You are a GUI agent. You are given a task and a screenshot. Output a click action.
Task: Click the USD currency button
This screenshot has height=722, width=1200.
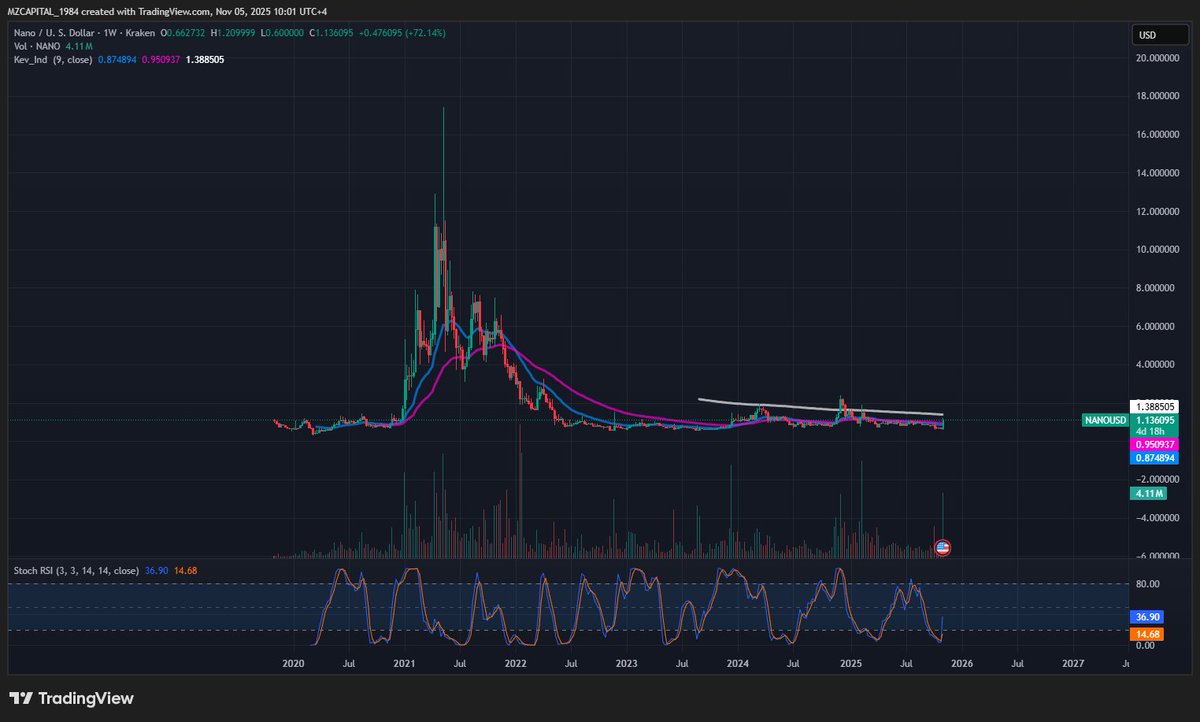click(x=1158, y=34)
